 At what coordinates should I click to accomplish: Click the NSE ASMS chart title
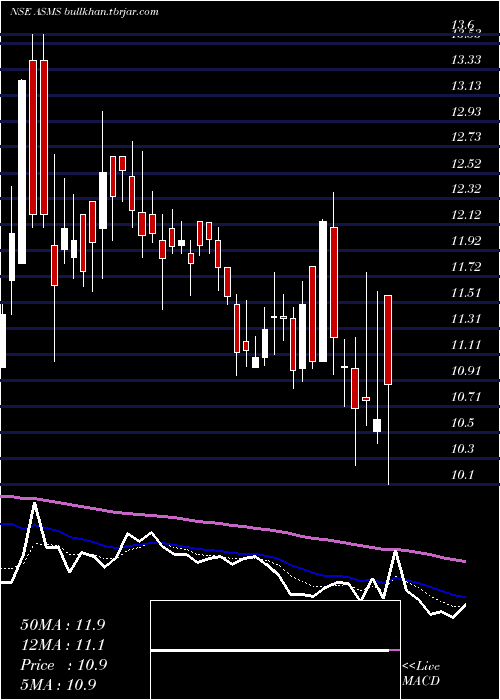pyautogui.click(x=84, y=12)
